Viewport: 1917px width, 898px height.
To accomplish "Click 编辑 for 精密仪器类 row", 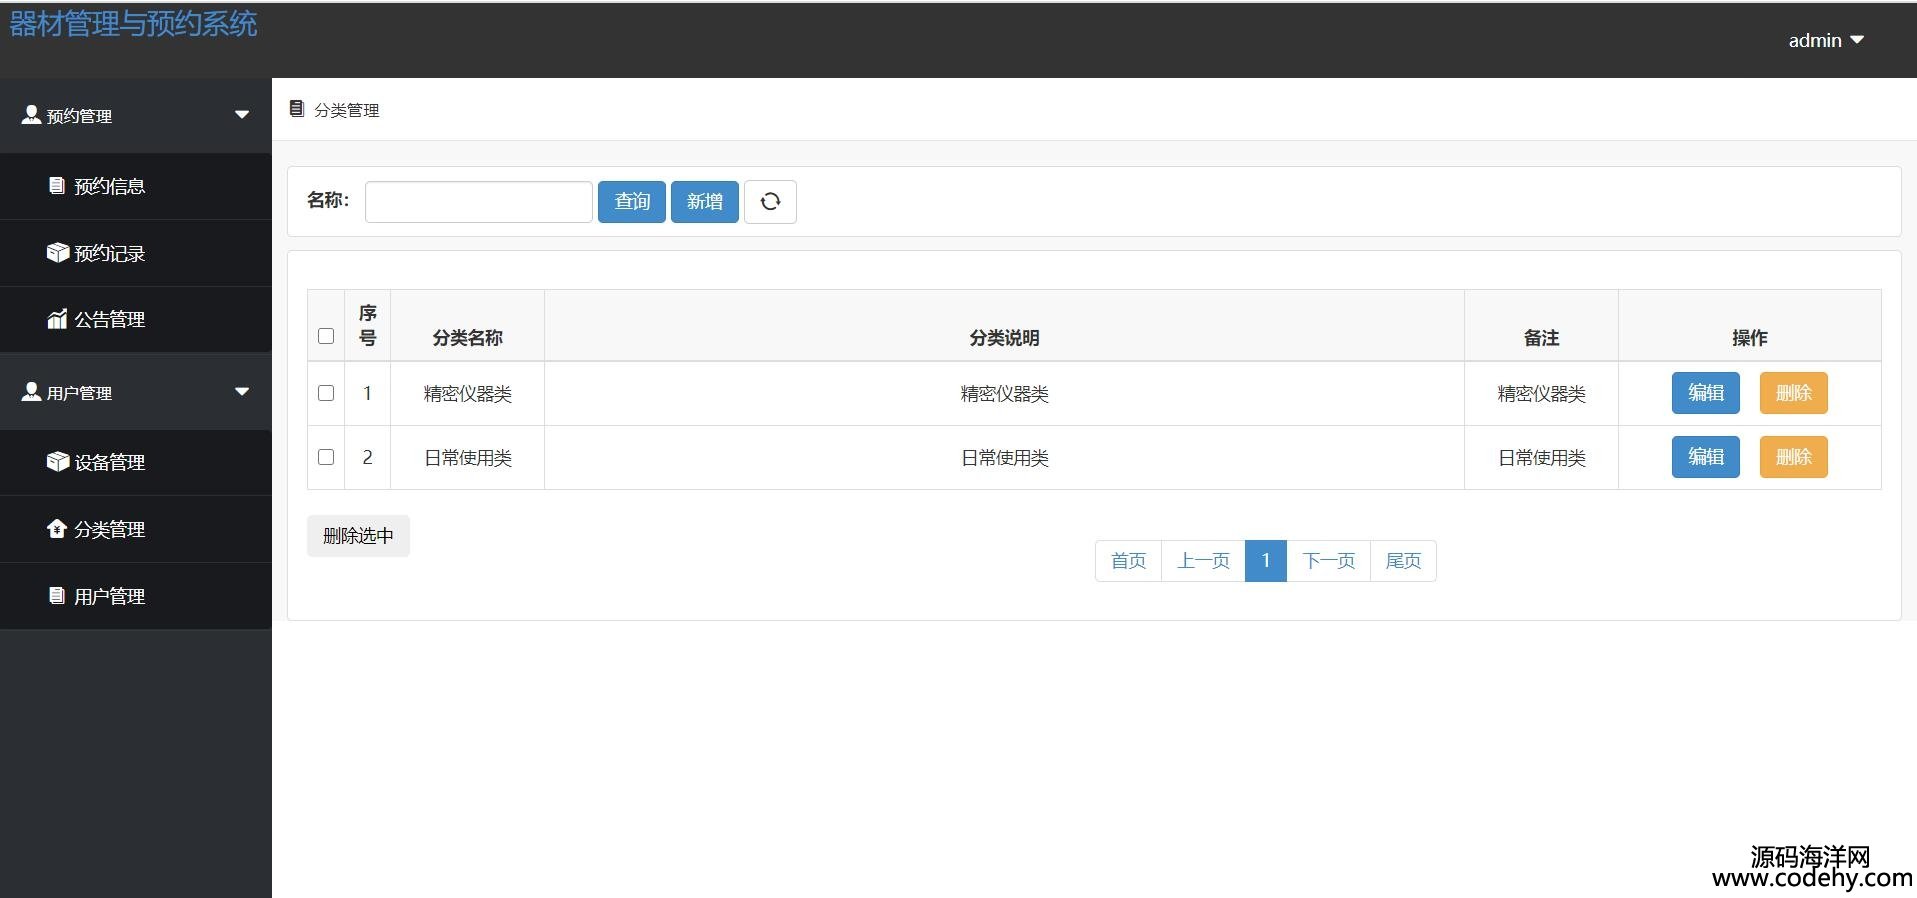I will click(1706, 393).
